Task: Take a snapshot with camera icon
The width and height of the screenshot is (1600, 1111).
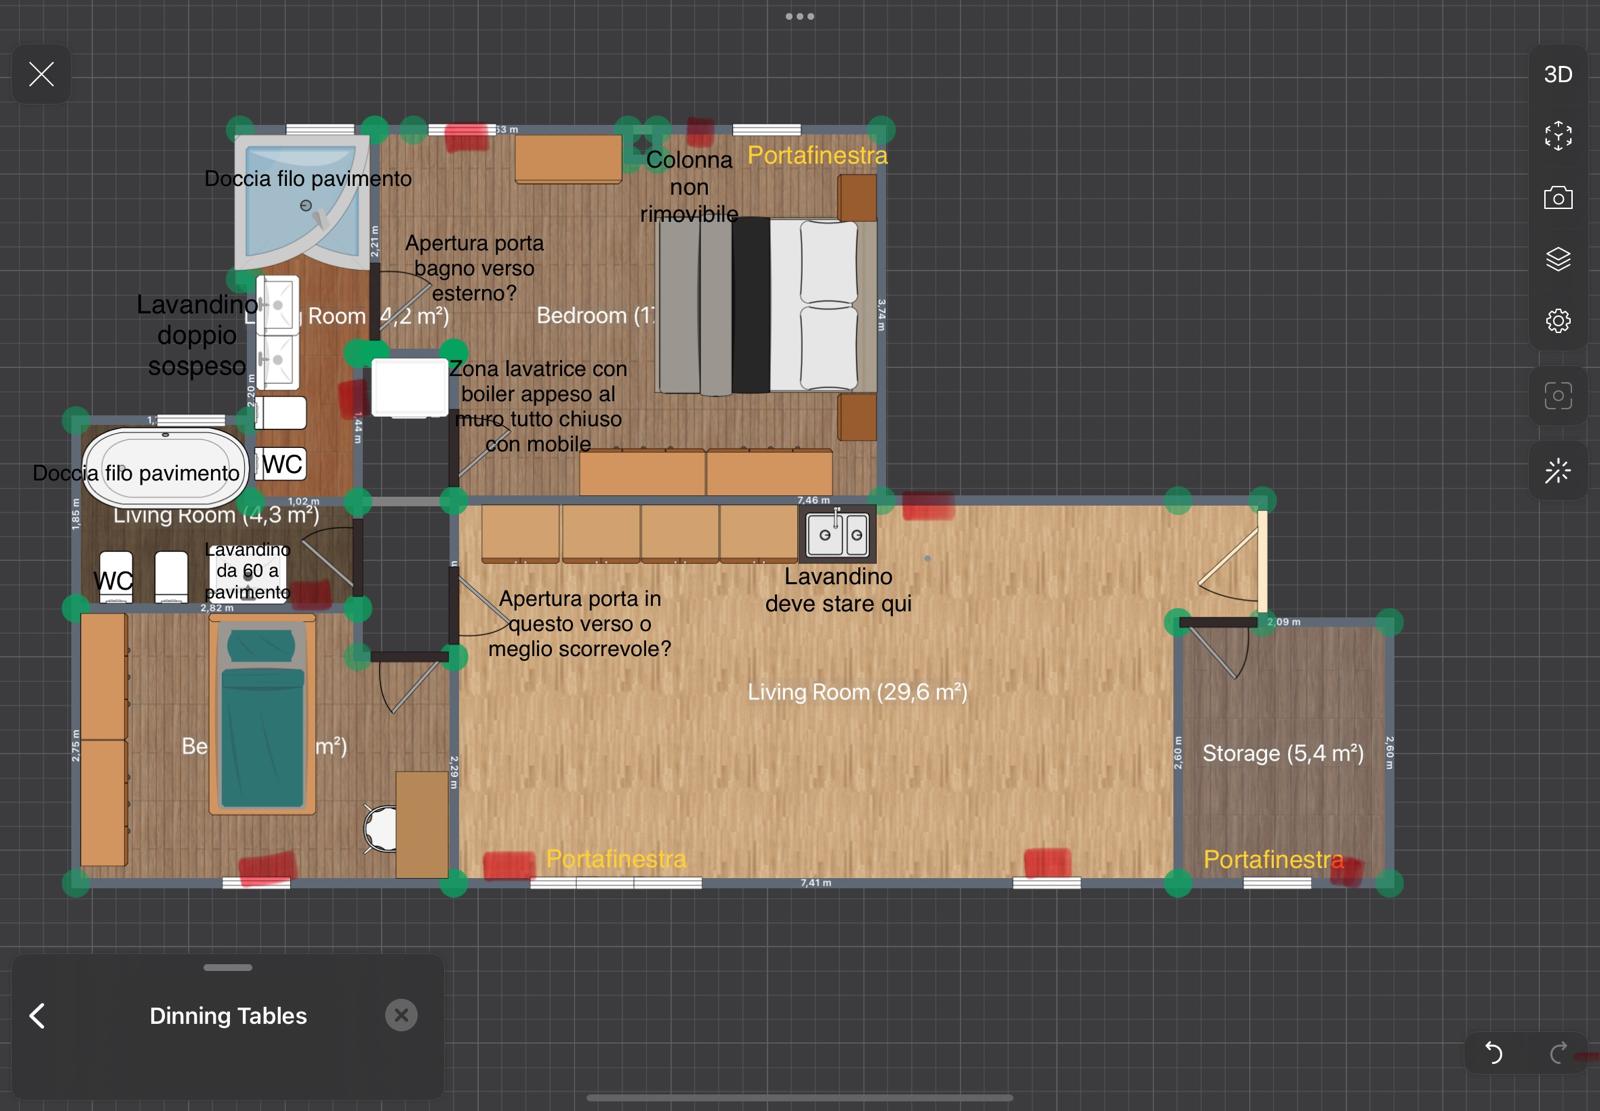Action: [1557, 198]
